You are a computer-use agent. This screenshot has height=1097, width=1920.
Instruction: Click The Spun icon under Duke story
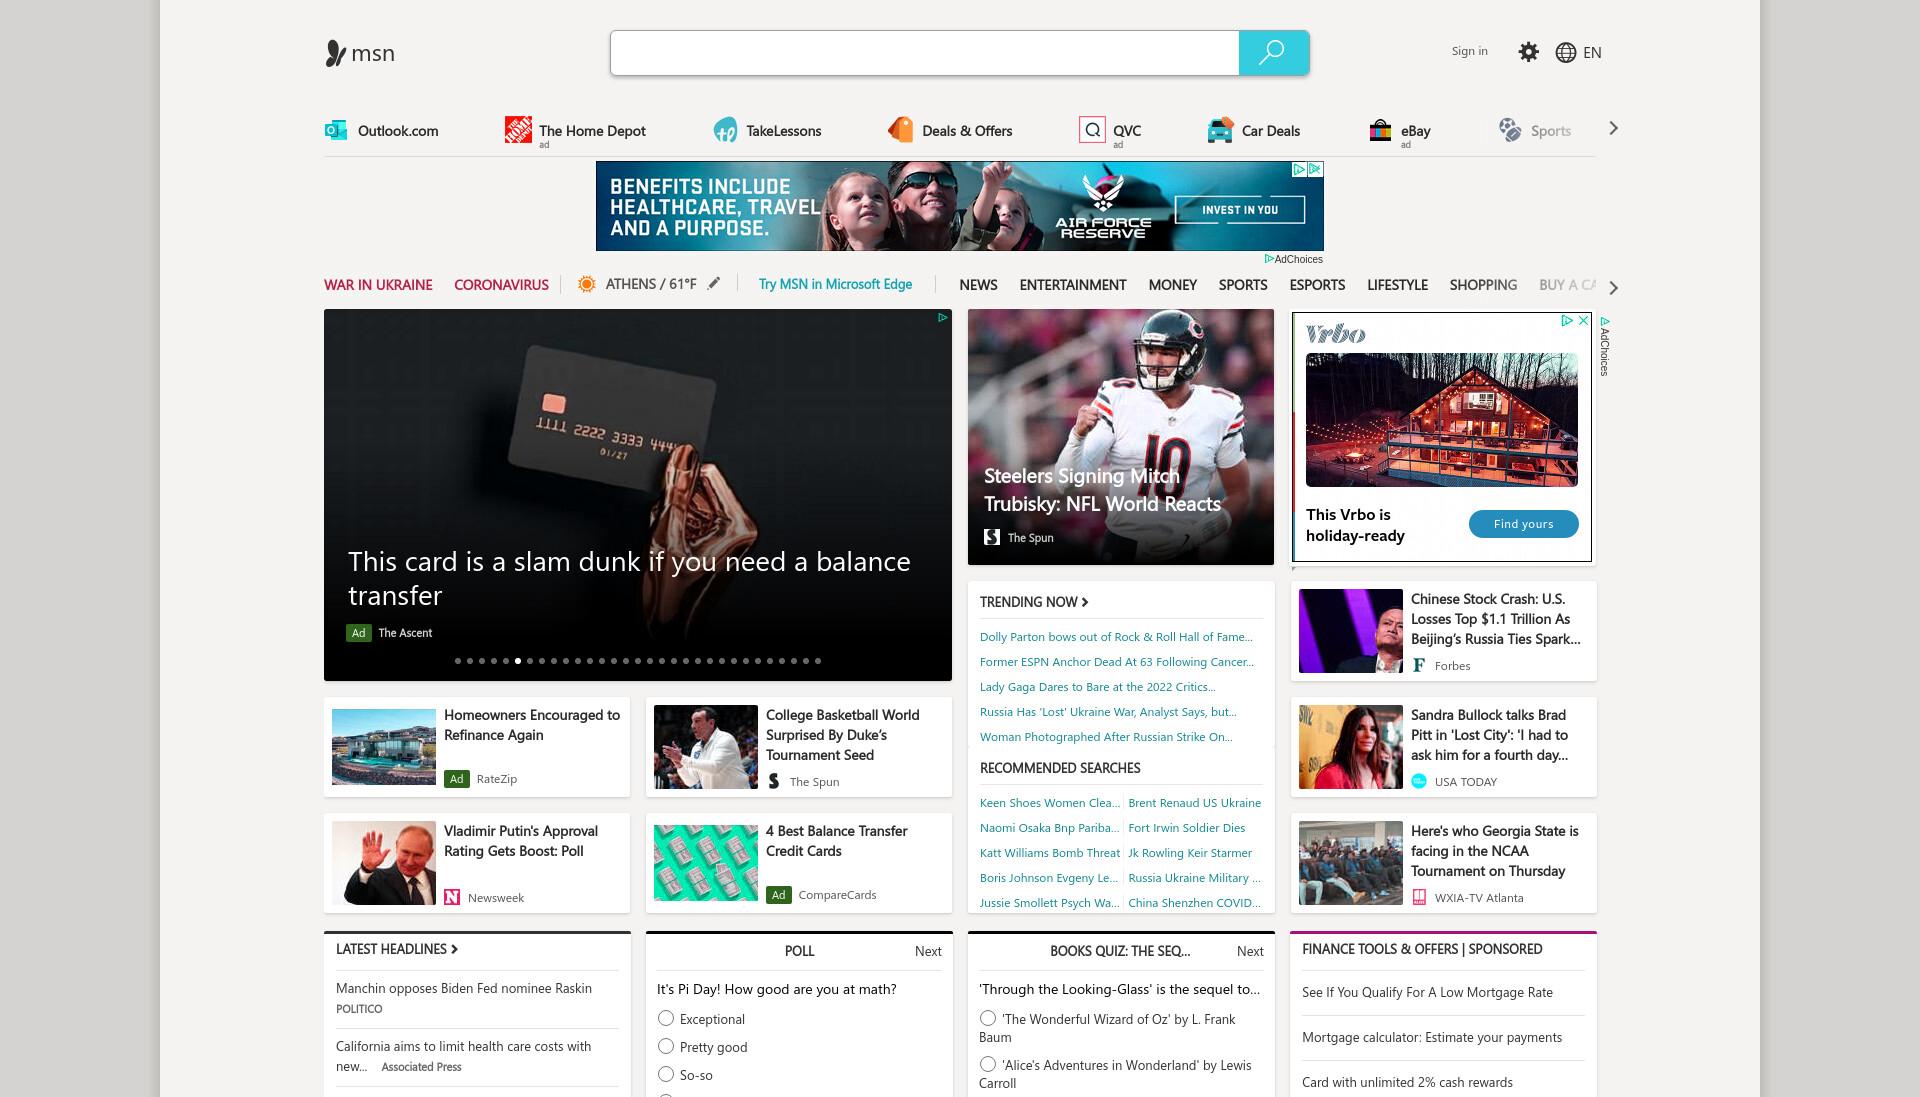point(774,781)
